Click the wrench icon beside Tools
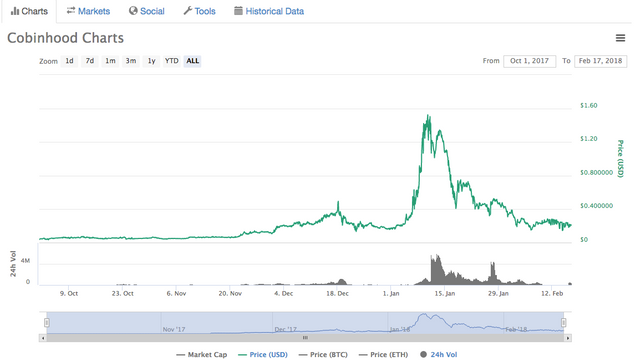640x360 pixels. [188, 11]
